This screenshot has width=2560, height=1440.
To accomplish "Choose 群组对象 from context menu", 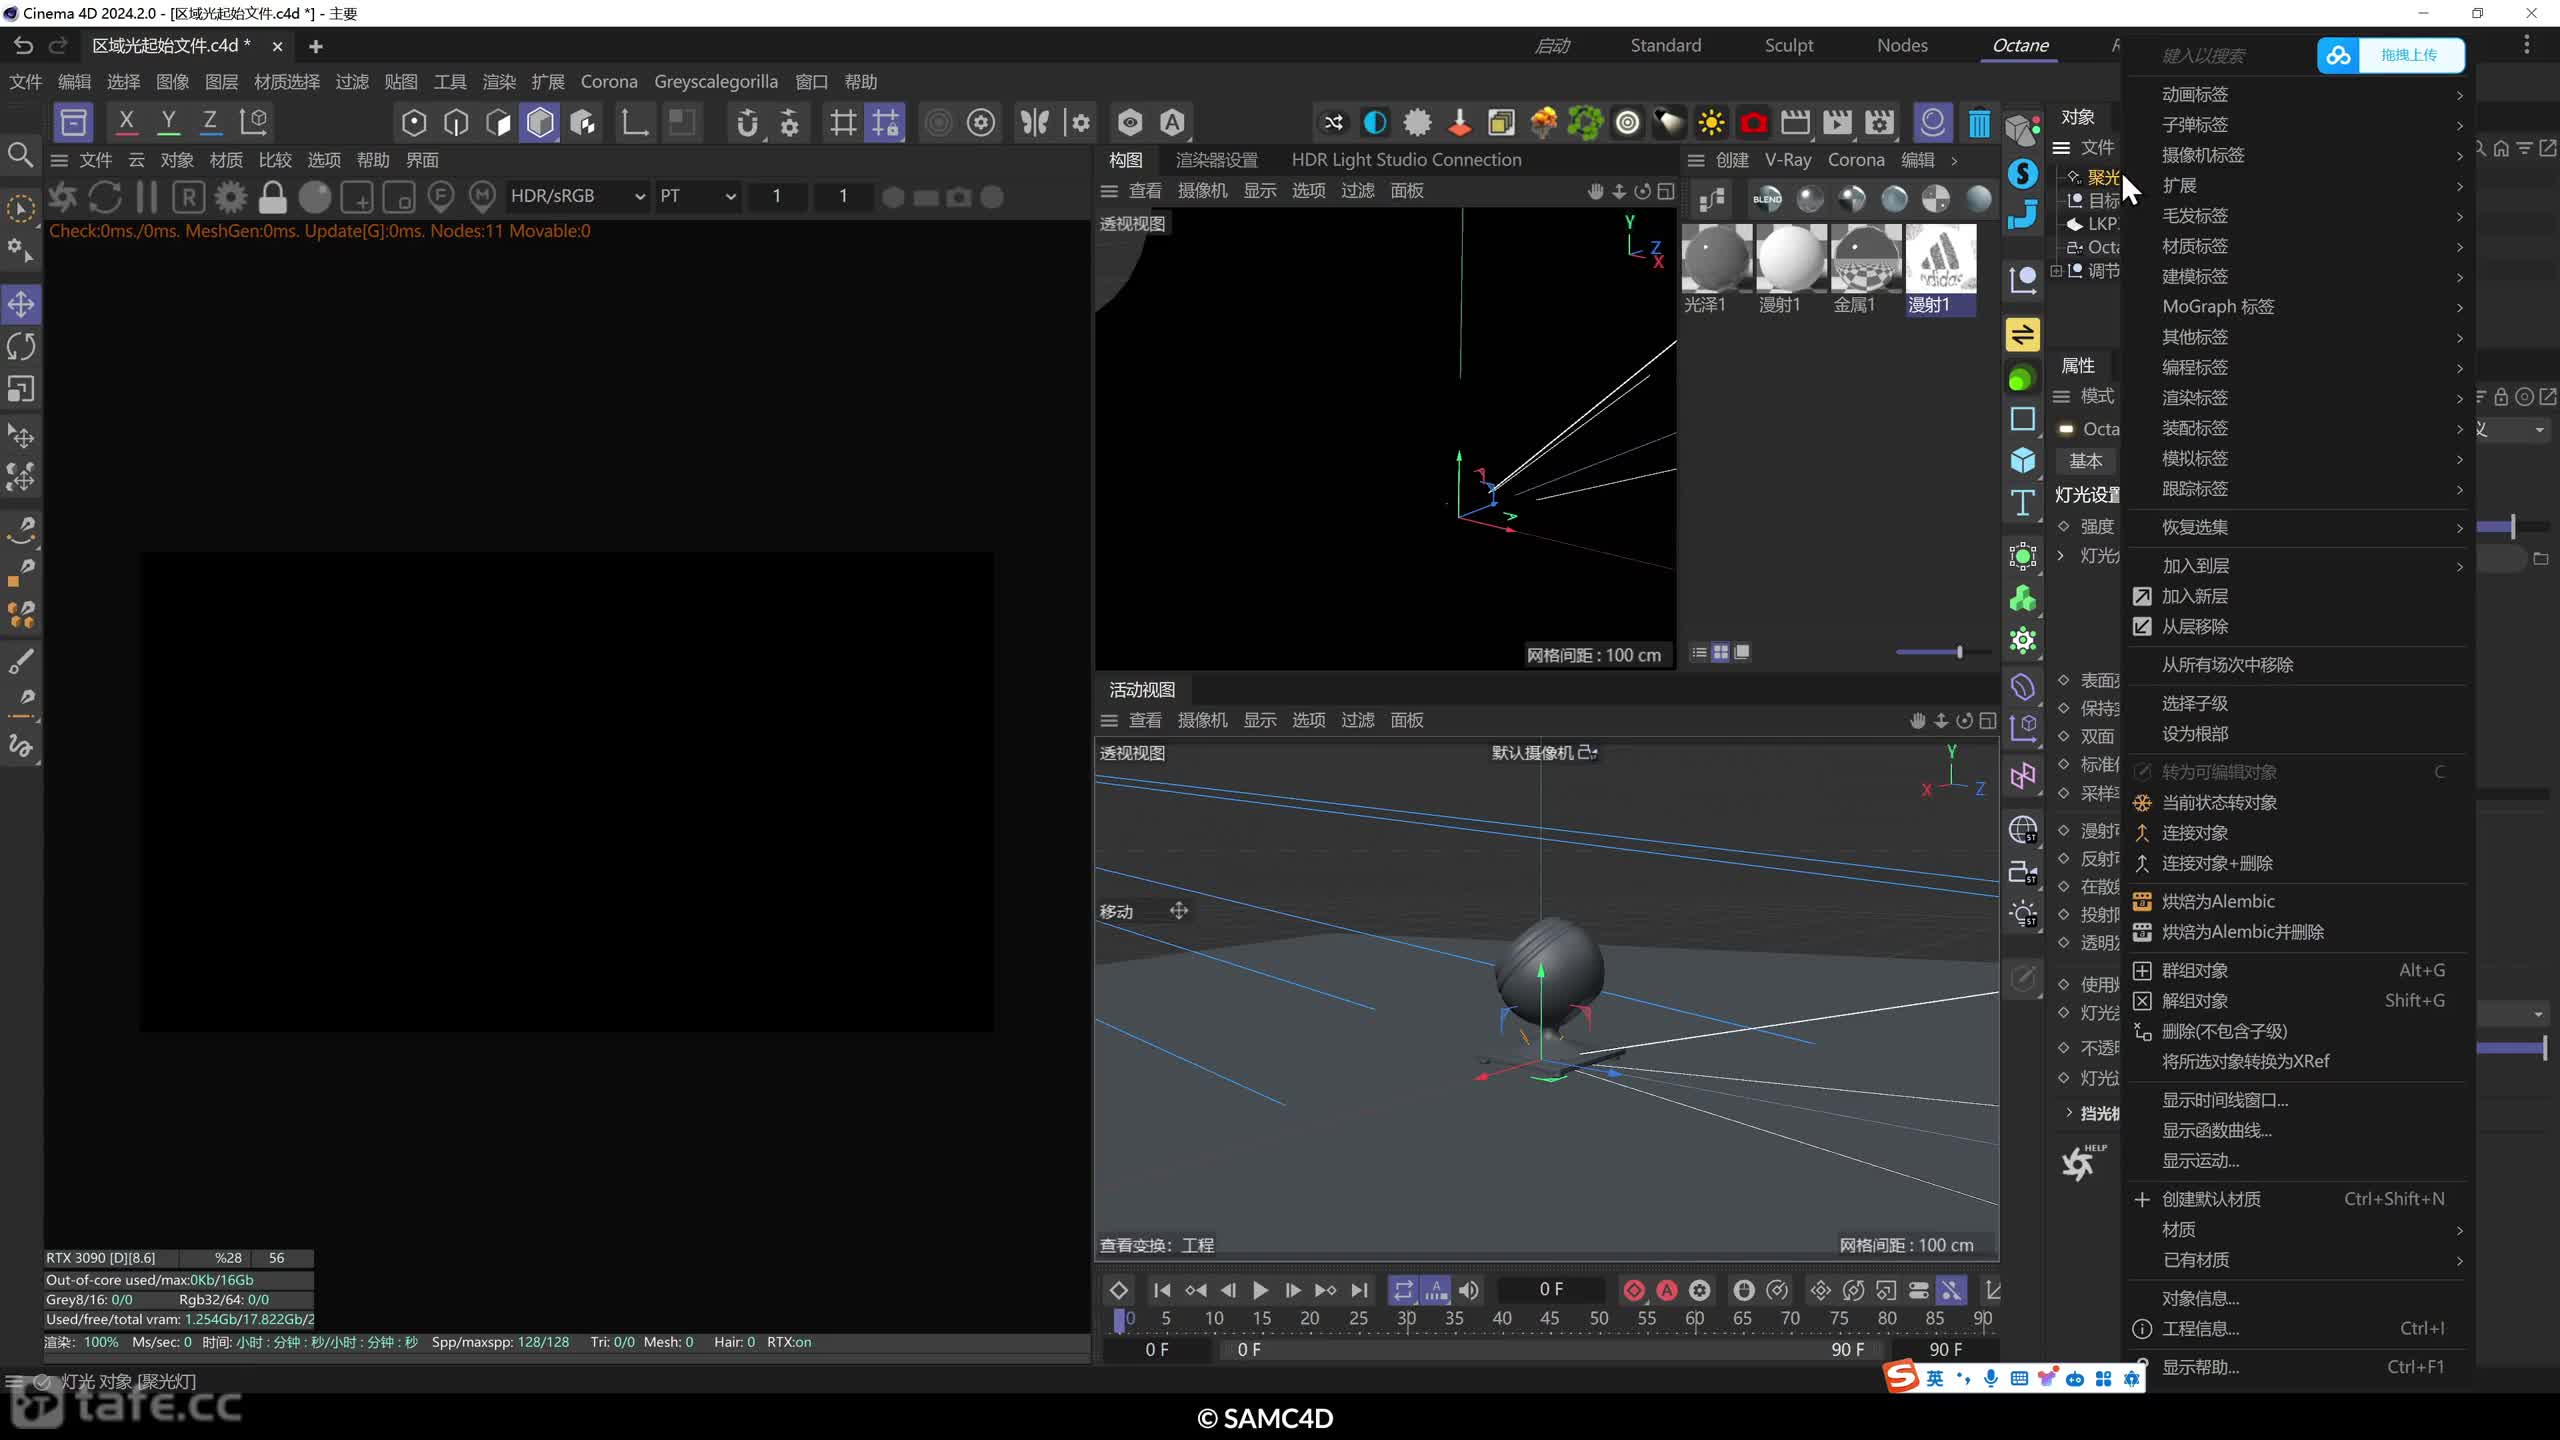I will pos(2297,970).
